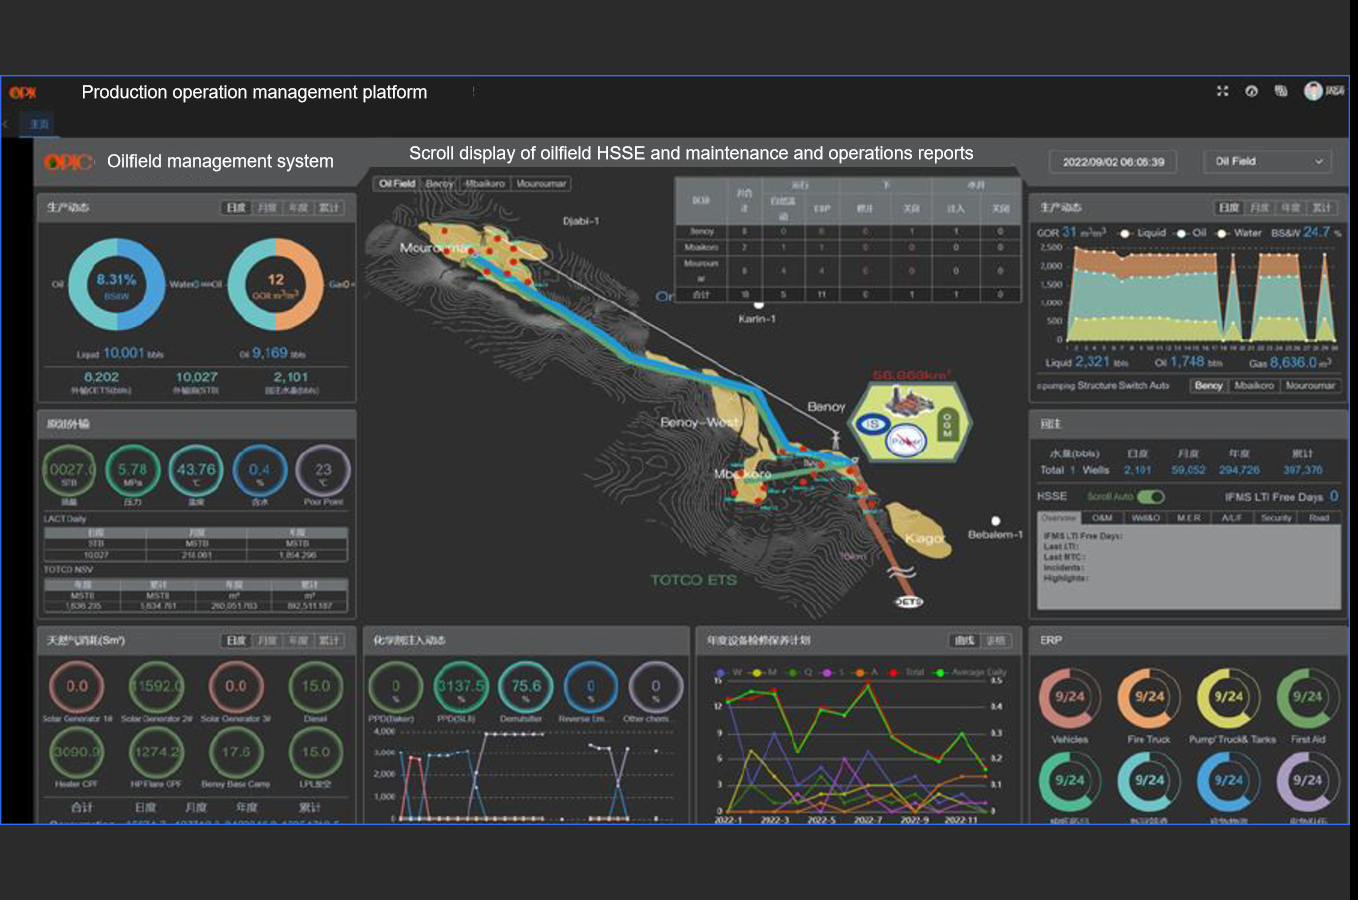
Task: Click the 2022/09/02 date time field
Action: 1113,162
